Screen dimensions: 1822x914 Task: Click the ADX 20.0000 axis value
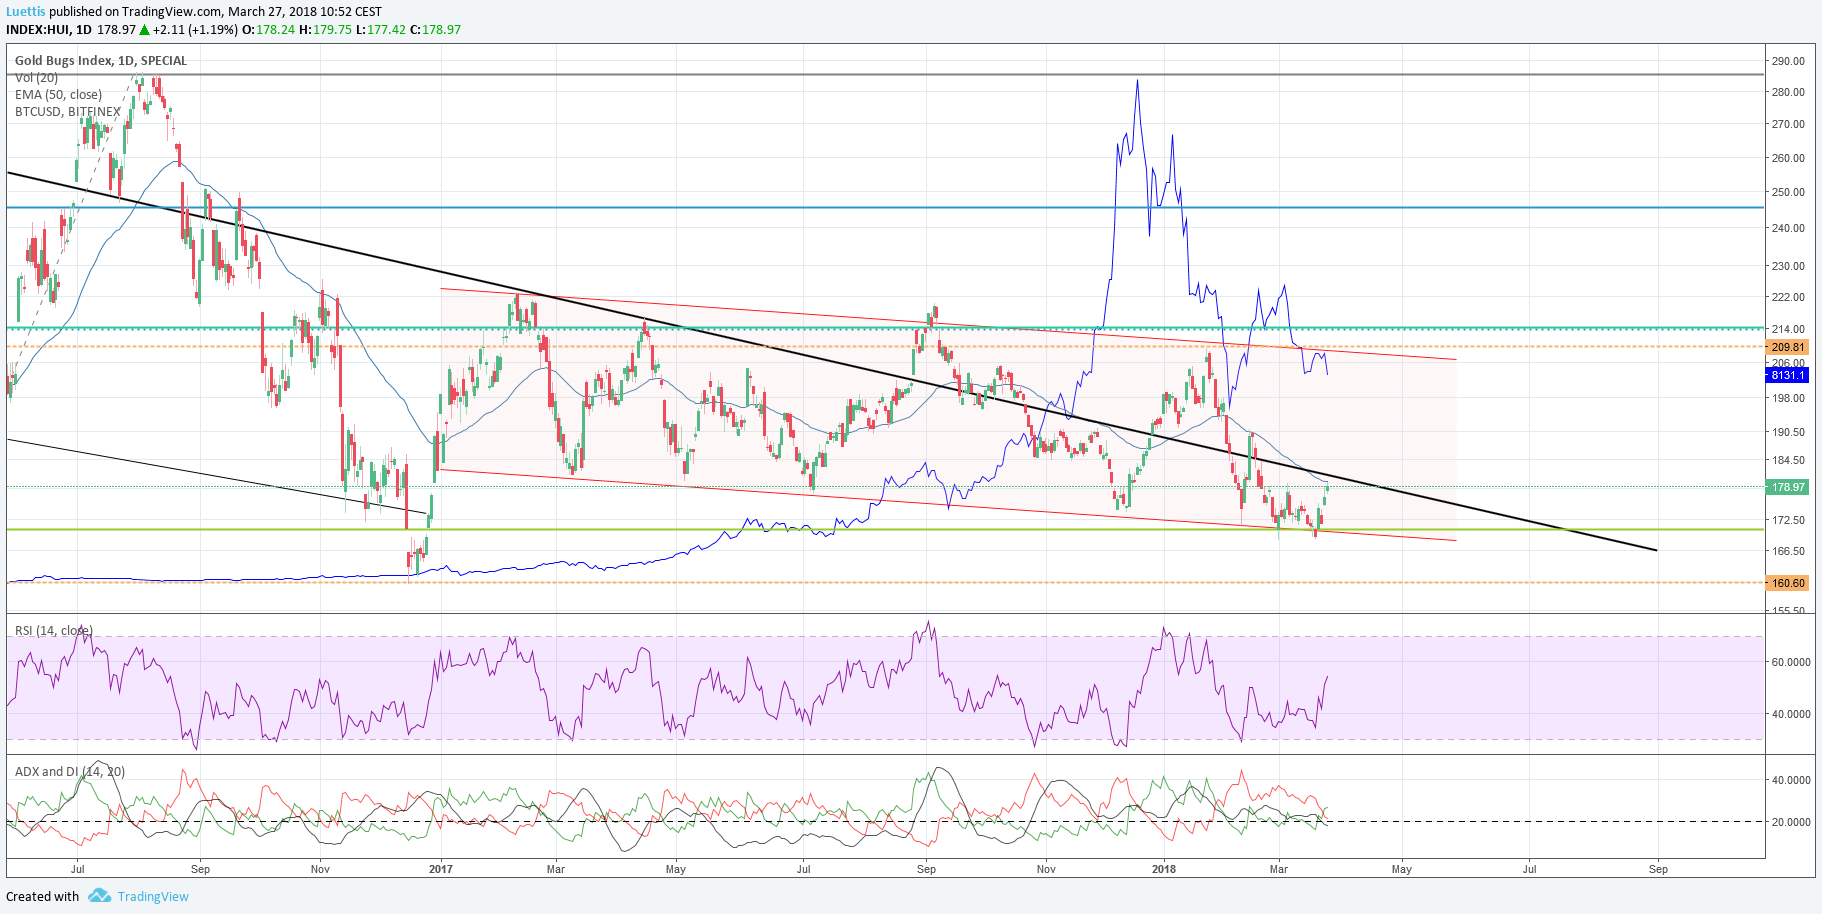coord(1791,822)
